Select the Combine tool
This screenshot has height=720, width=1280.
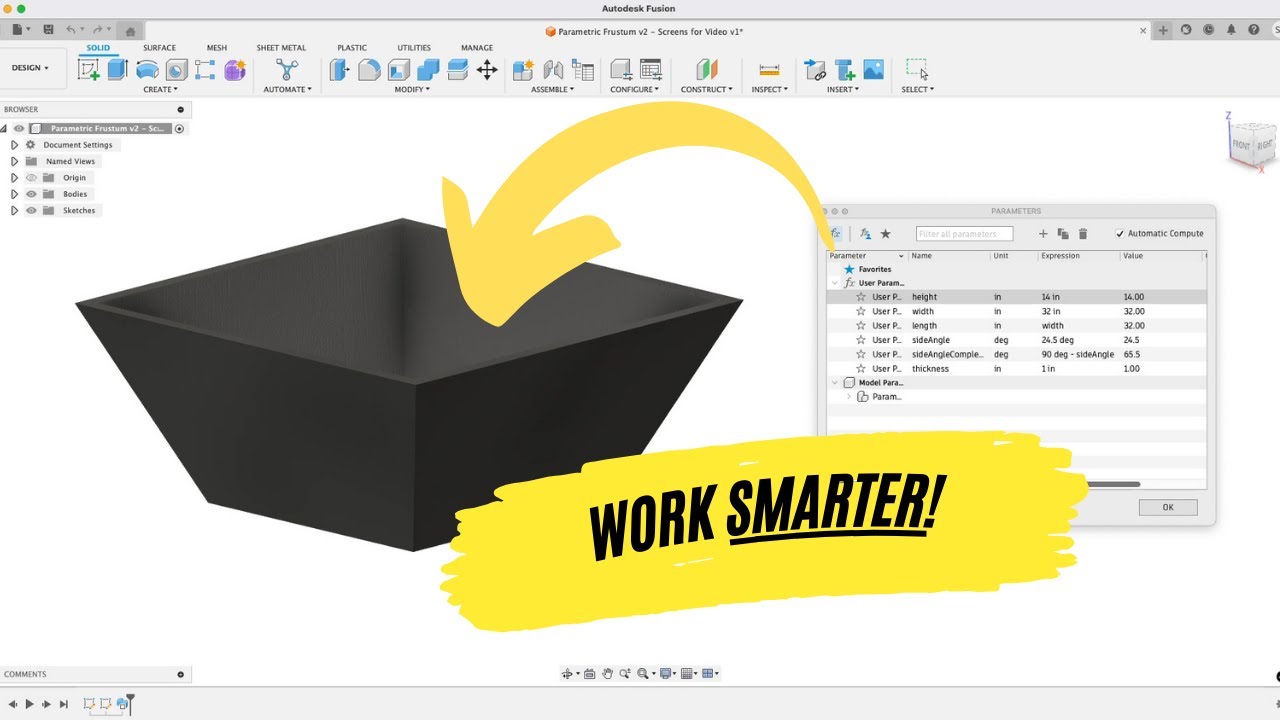coord(428,70)
